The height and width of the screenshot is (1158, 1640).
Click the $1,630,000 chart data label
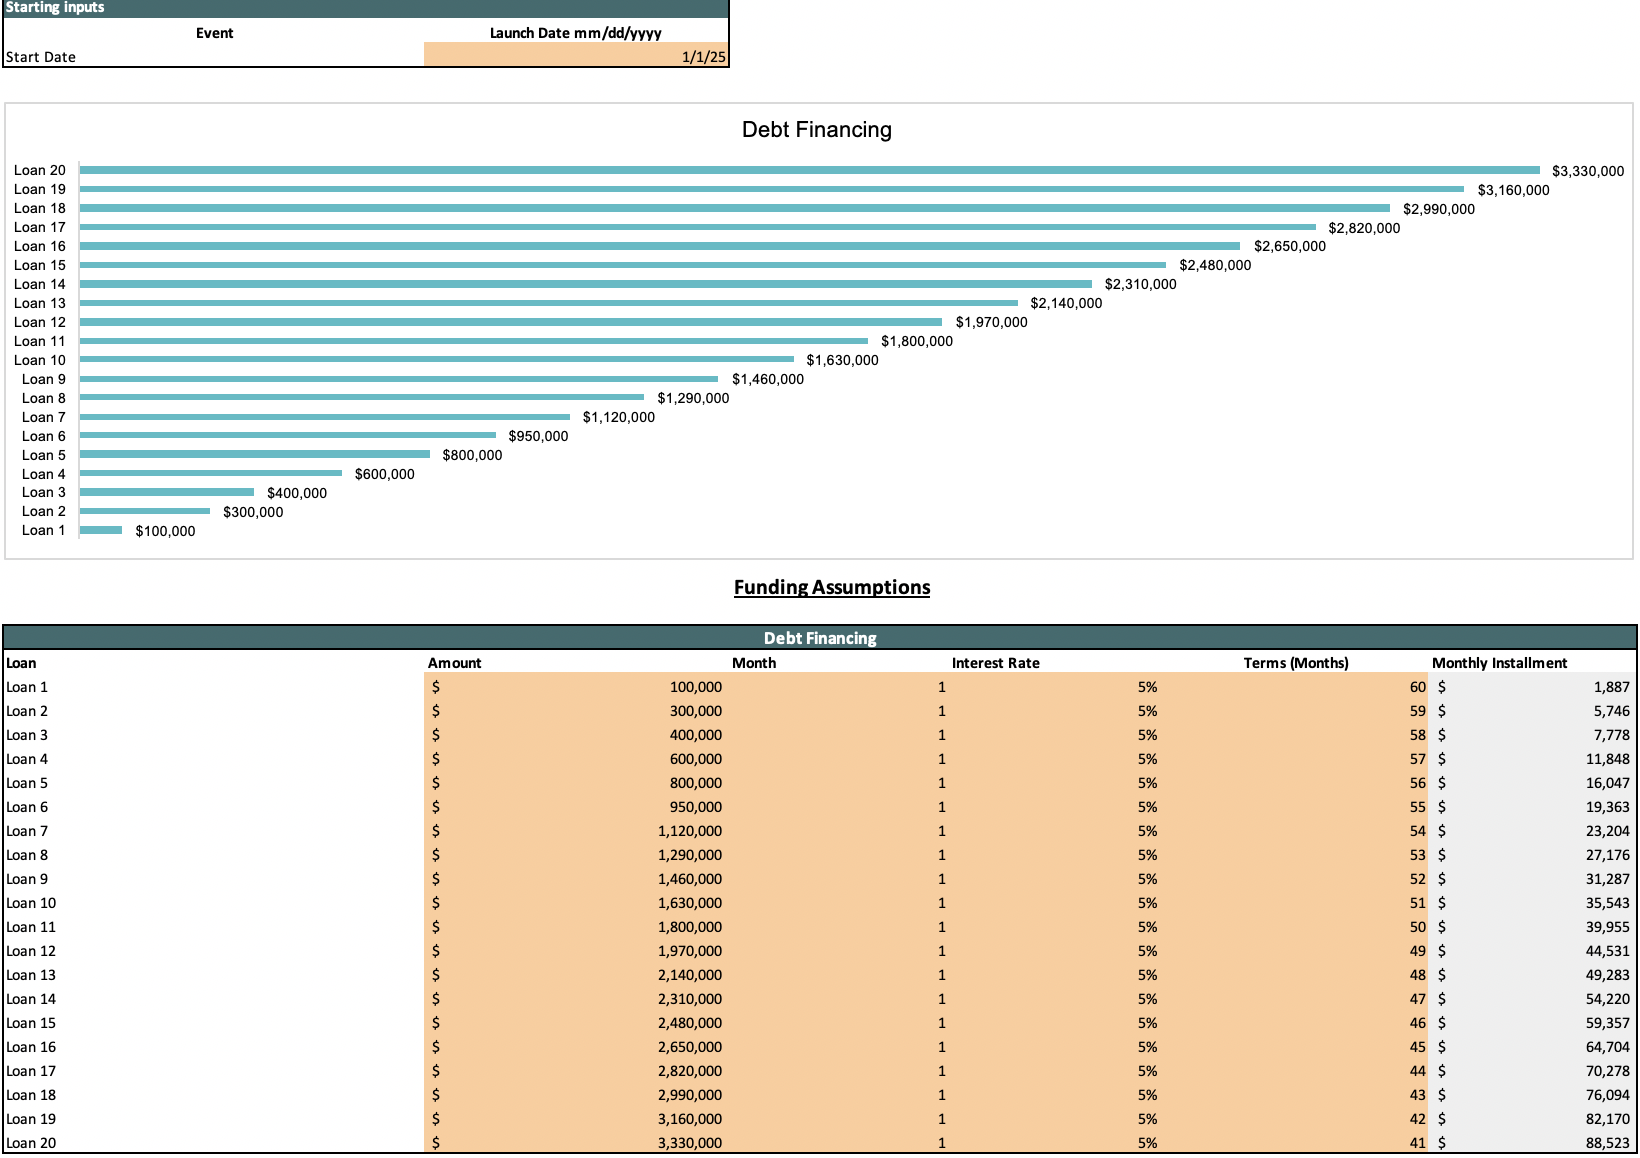(x=842, y=360)
